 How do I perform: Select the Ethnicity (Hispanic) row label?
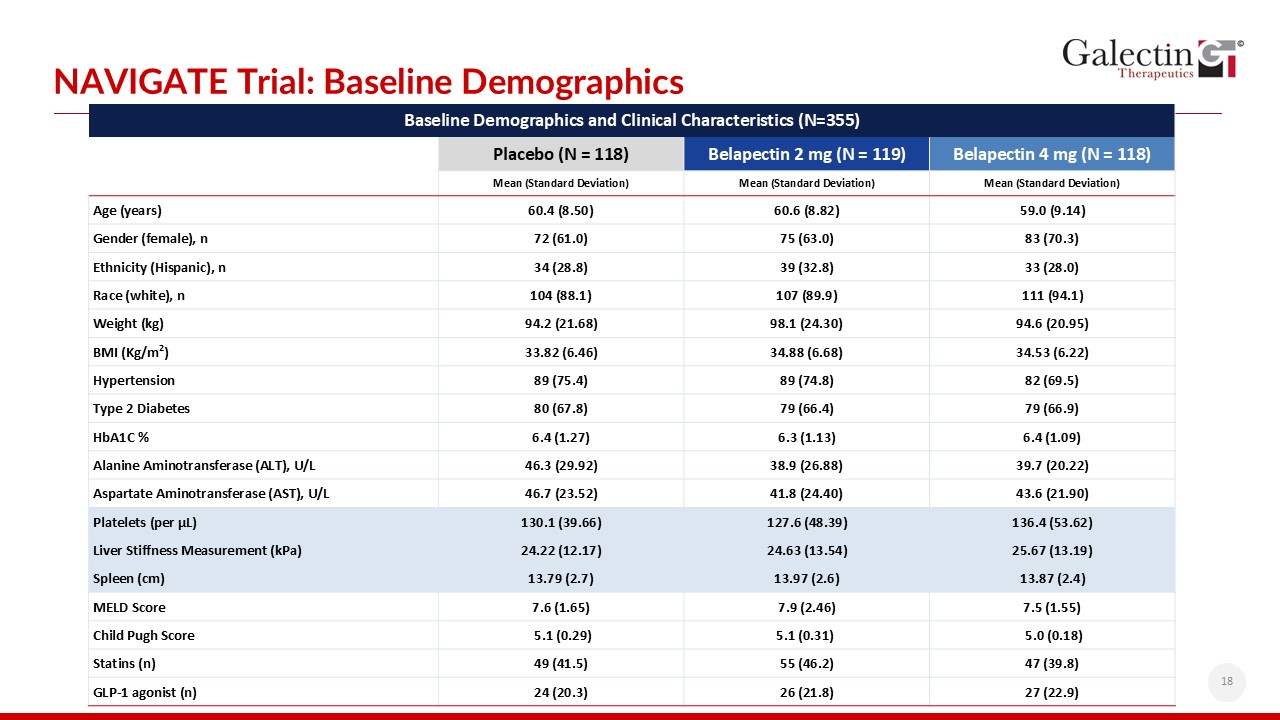tap(159, 268)
